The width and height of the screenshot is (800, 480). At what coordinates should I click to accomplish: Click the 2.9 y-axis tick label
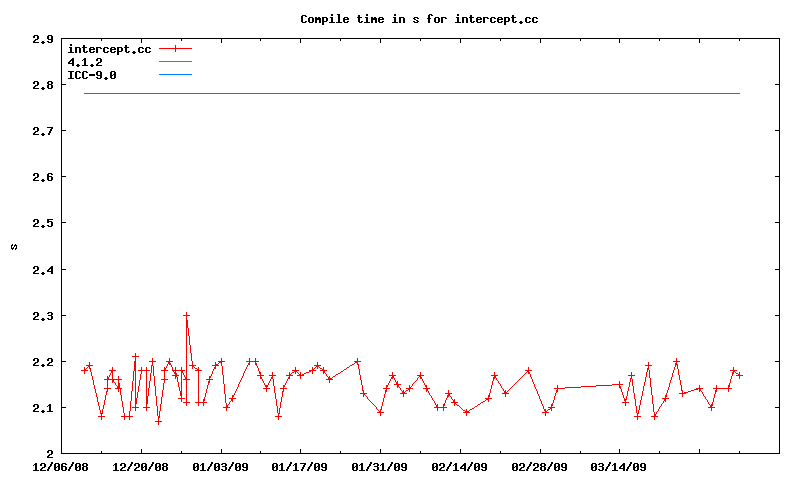coord(43,39)
